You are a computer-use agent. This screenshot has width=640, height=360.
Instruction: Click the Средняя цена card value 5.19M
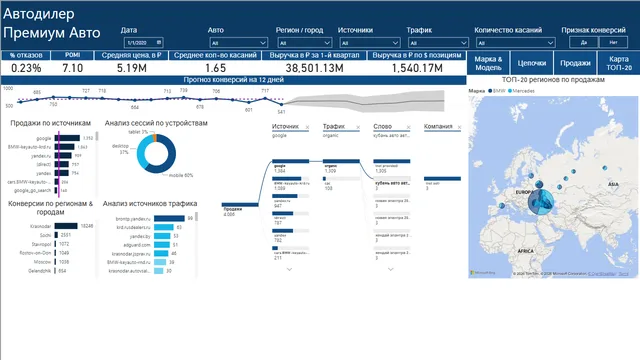[131, 68]
